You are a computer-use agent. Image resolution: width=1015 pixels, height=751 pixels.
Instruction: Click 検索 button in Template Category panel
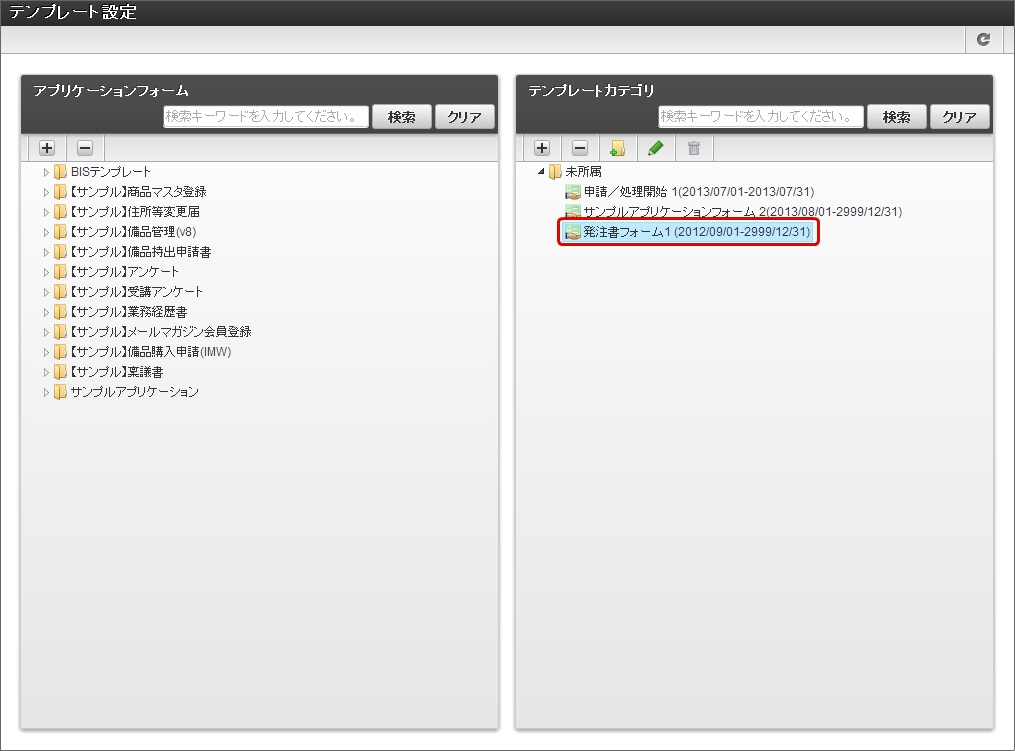click(897, 117)
